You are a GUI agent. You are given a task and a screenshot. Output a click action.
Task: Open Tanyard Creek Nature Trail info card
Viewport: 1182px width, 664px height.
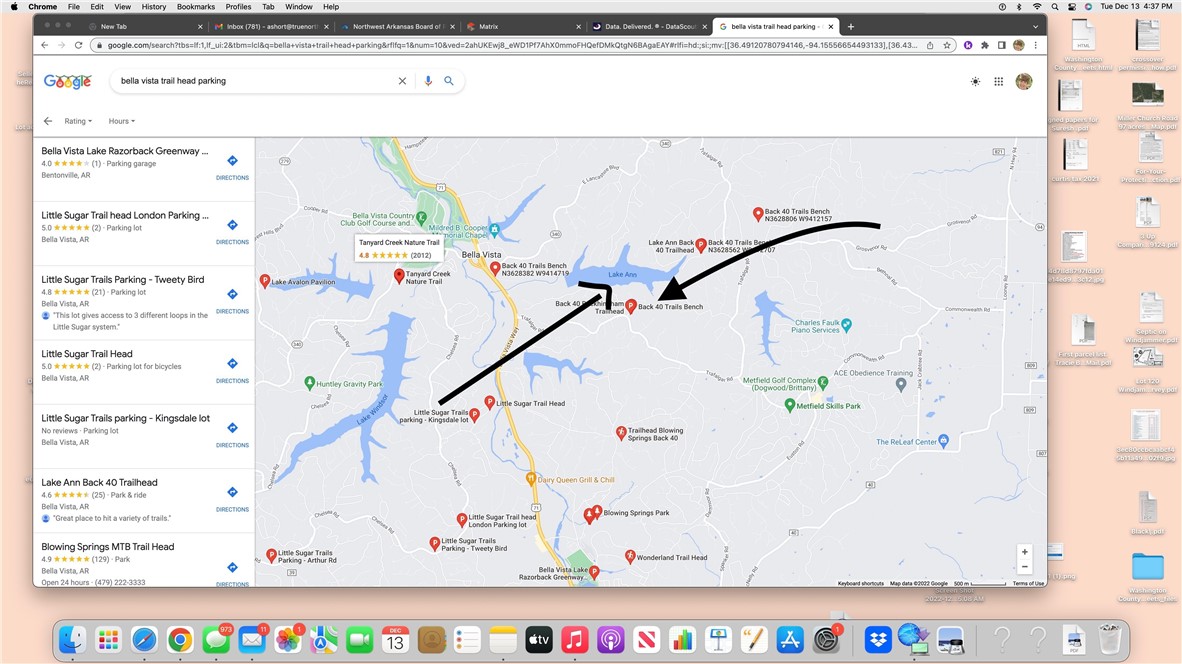click(399, 248)
